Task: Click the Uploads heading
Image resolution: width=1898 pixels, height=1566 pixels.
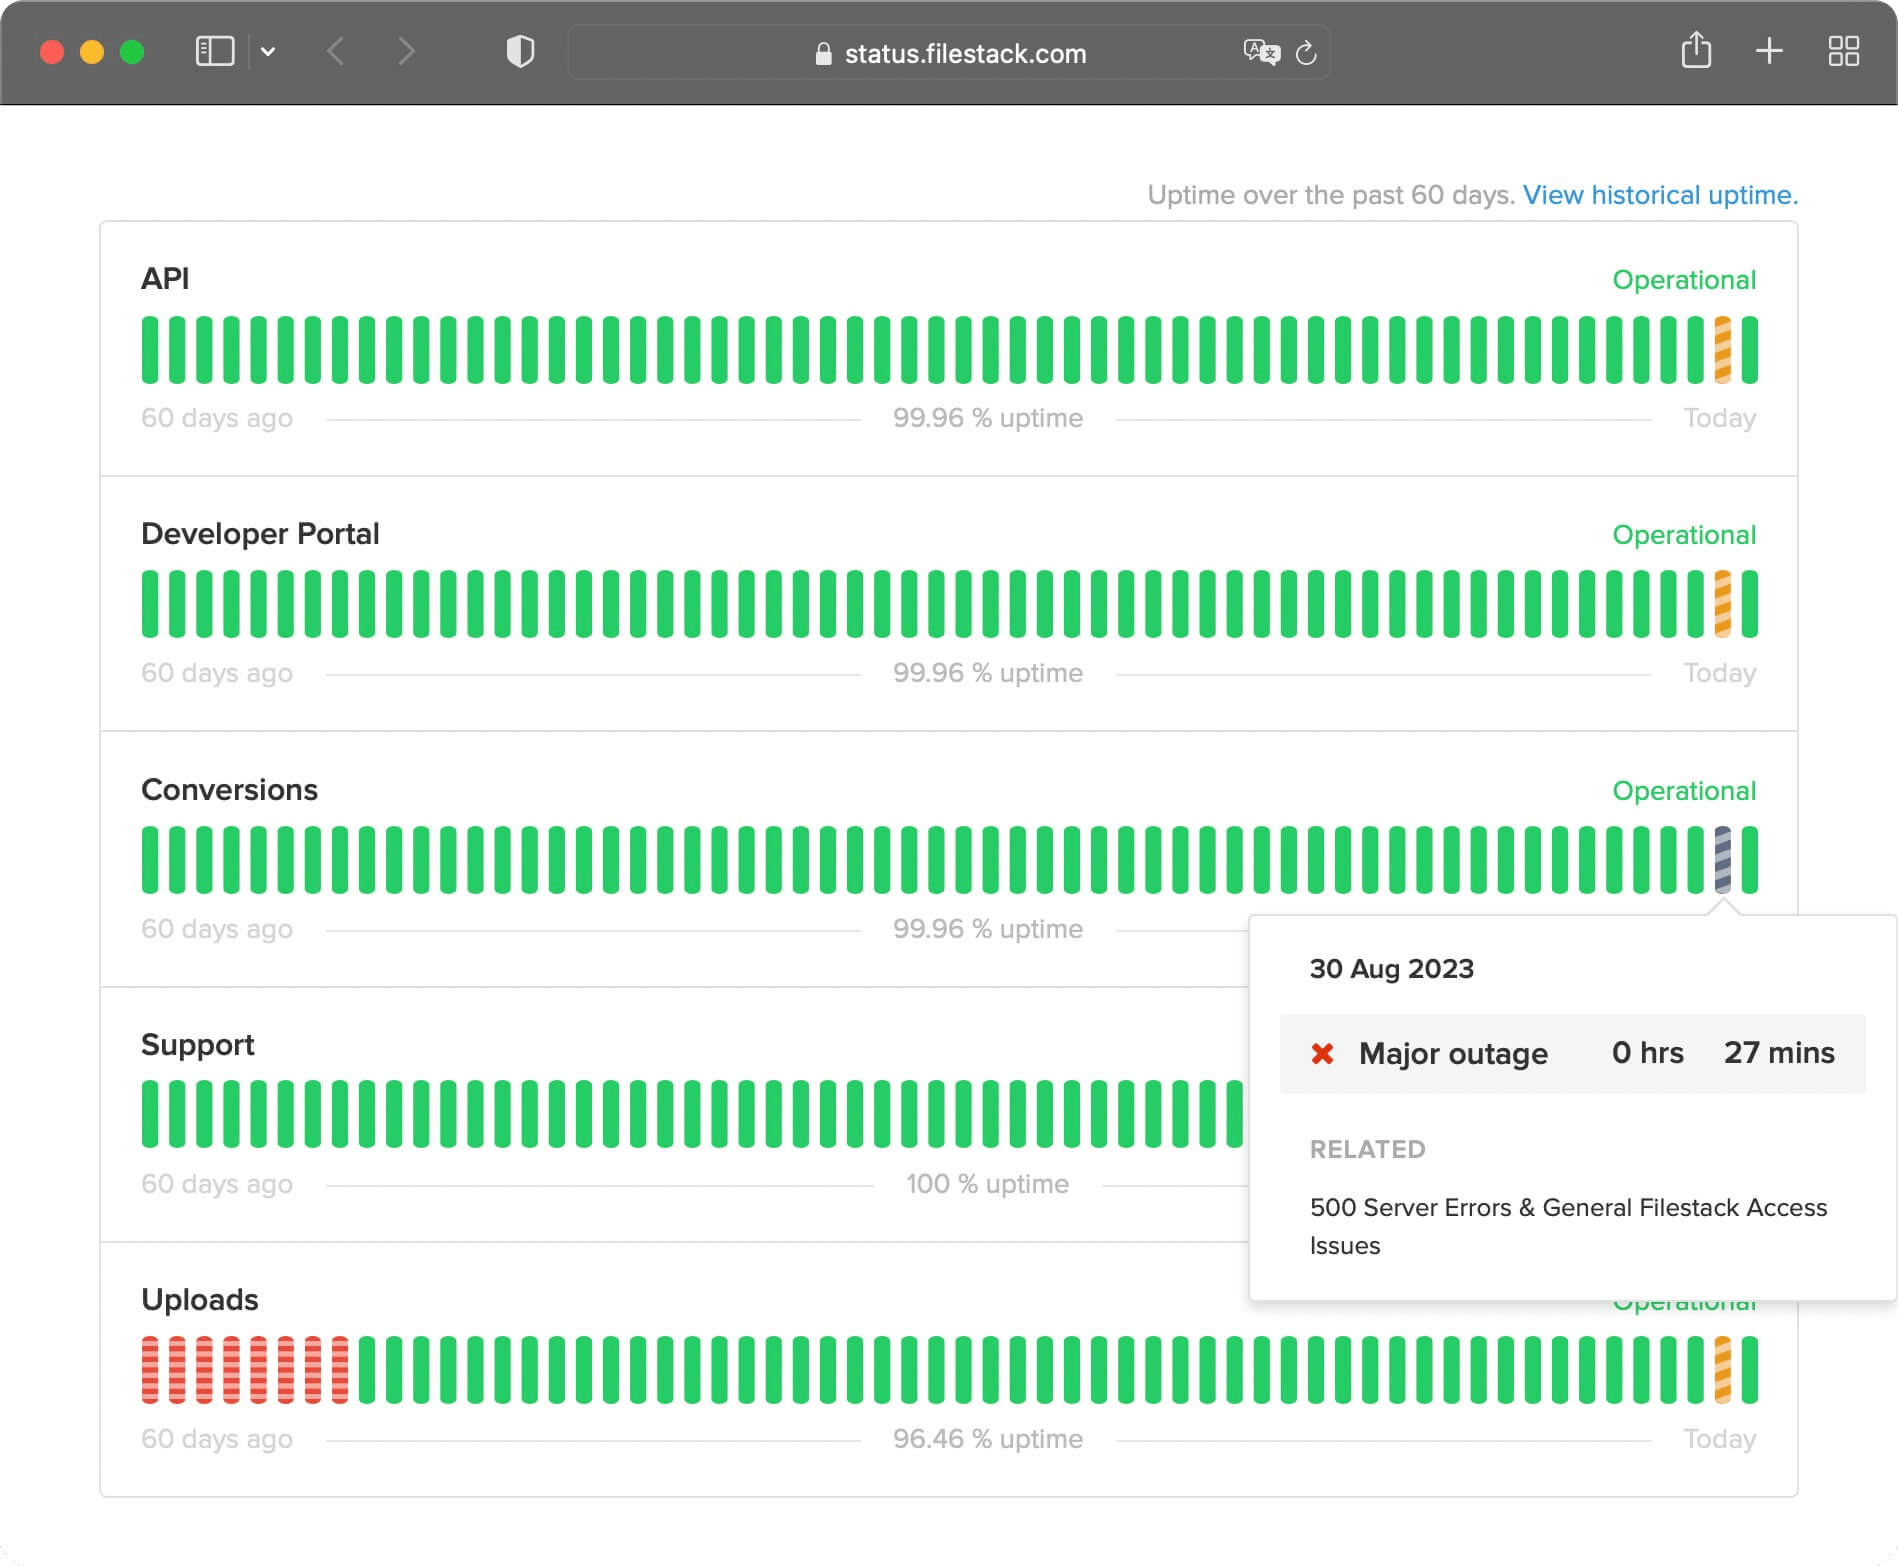Action: click(199, 1300)
